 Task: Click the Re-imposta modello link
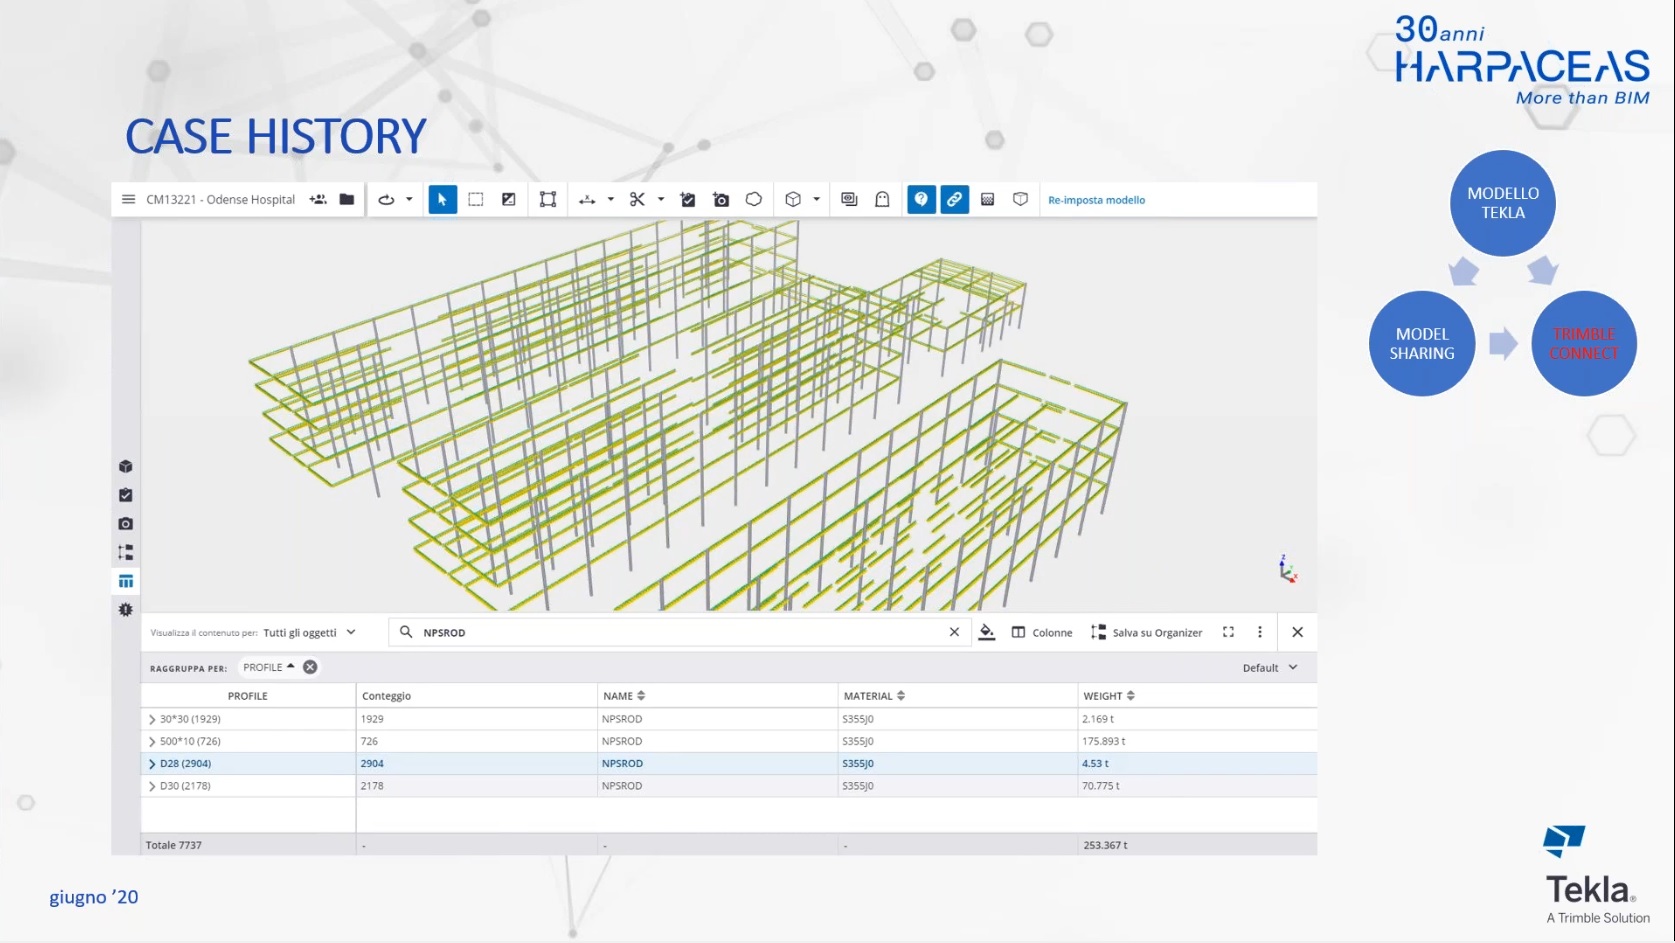1096,200
